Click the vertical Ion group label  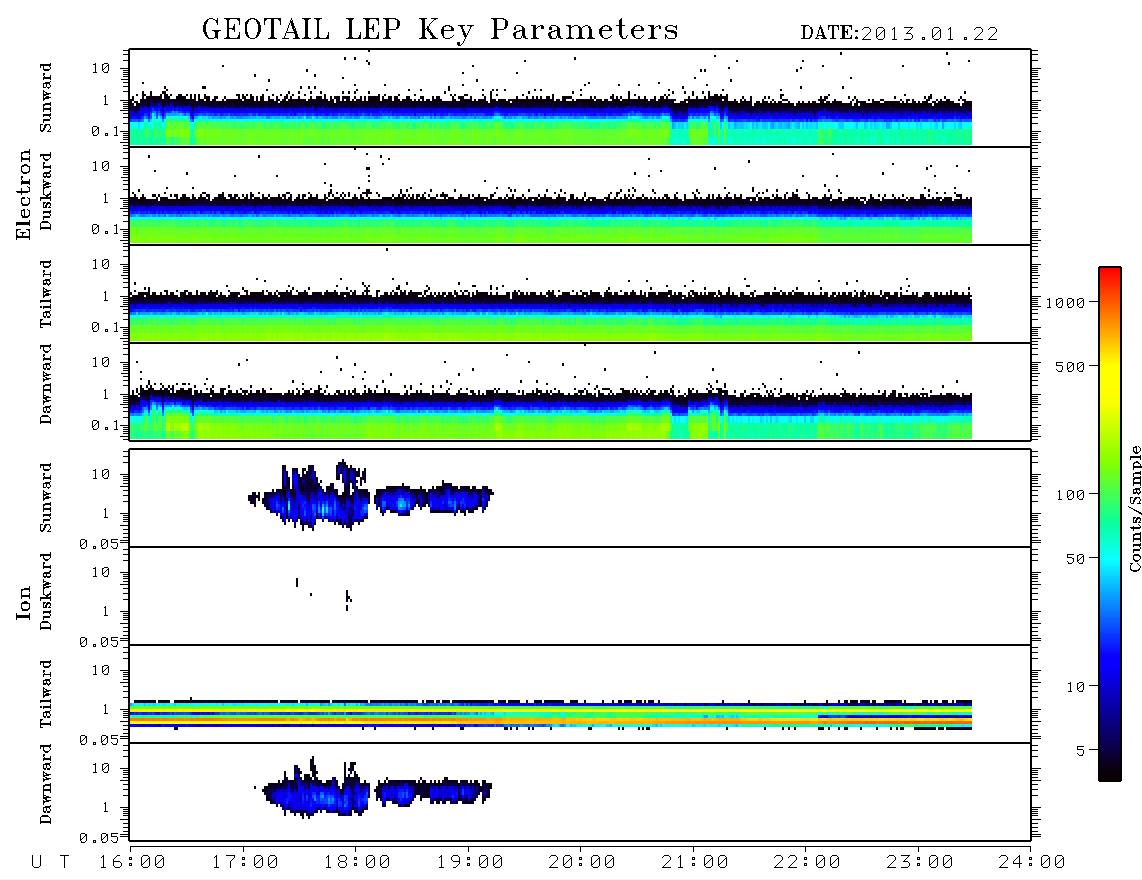pyautogui.click(x=24, y=602)
